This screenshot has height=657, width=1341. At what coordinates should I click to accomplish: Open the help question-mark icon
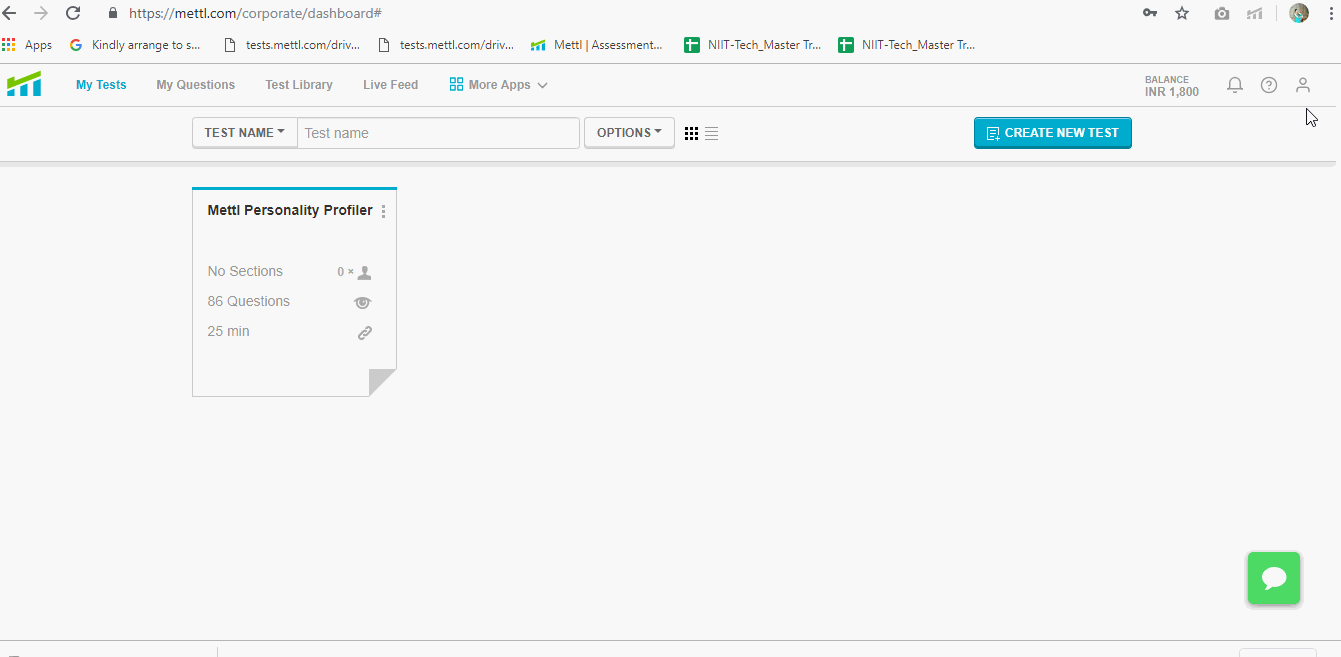pos(1269,85)
